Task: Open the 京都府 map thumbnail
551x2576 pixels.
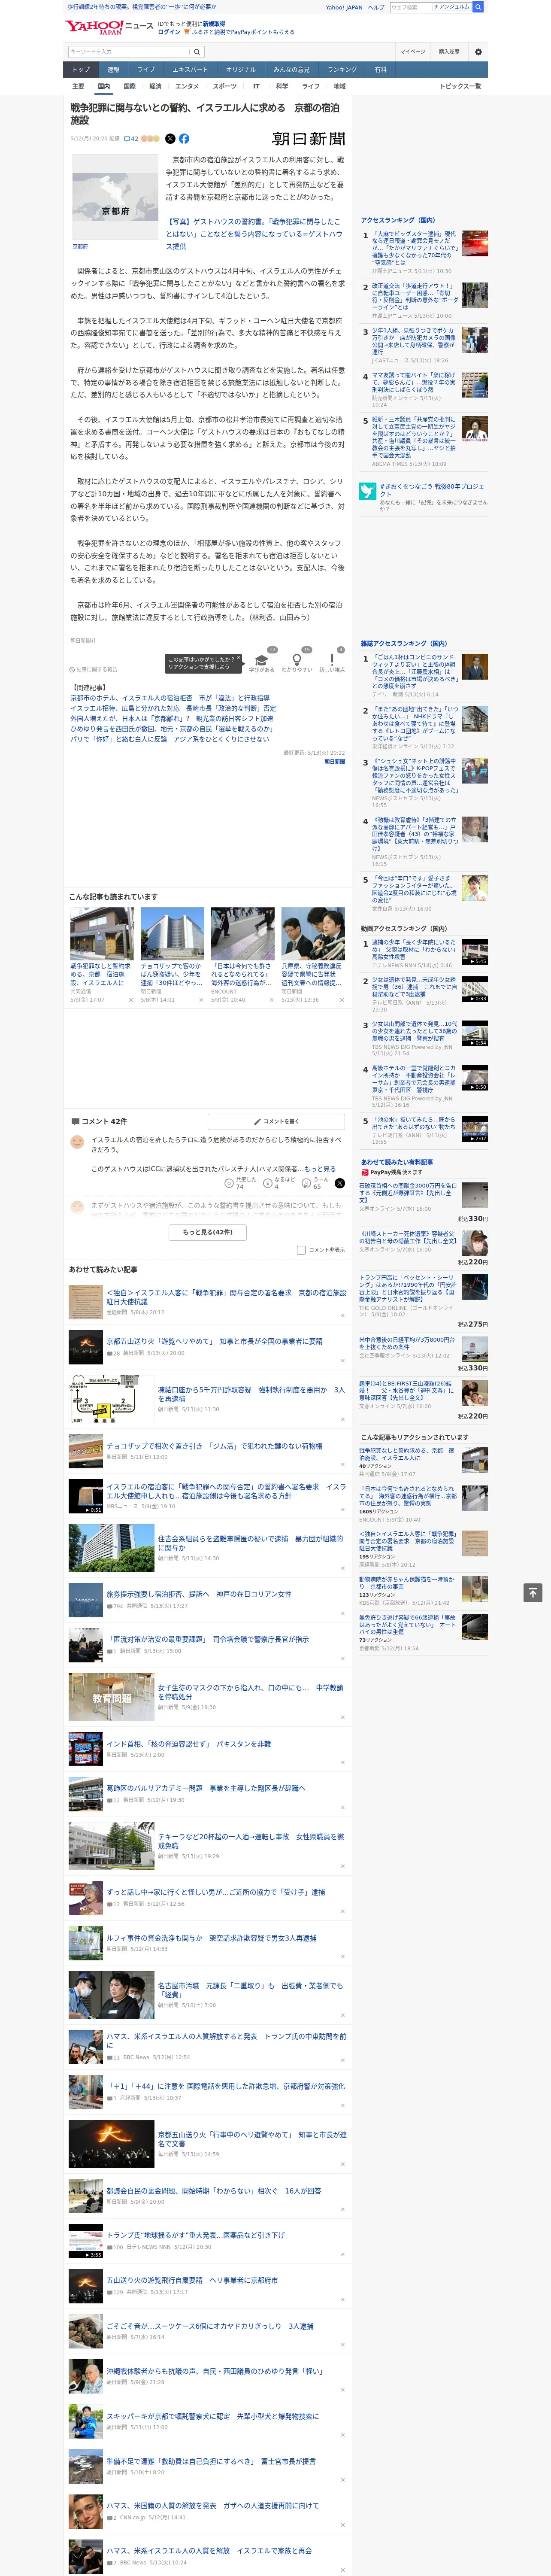Action: pyautogui.click(x=116, y=196)
